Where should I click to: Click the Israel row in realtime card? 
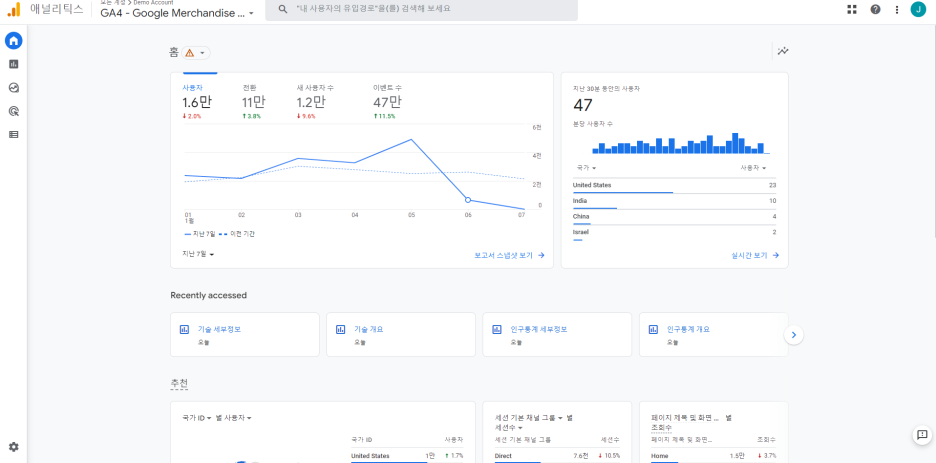pyautogui.click(x=675, y=233)
